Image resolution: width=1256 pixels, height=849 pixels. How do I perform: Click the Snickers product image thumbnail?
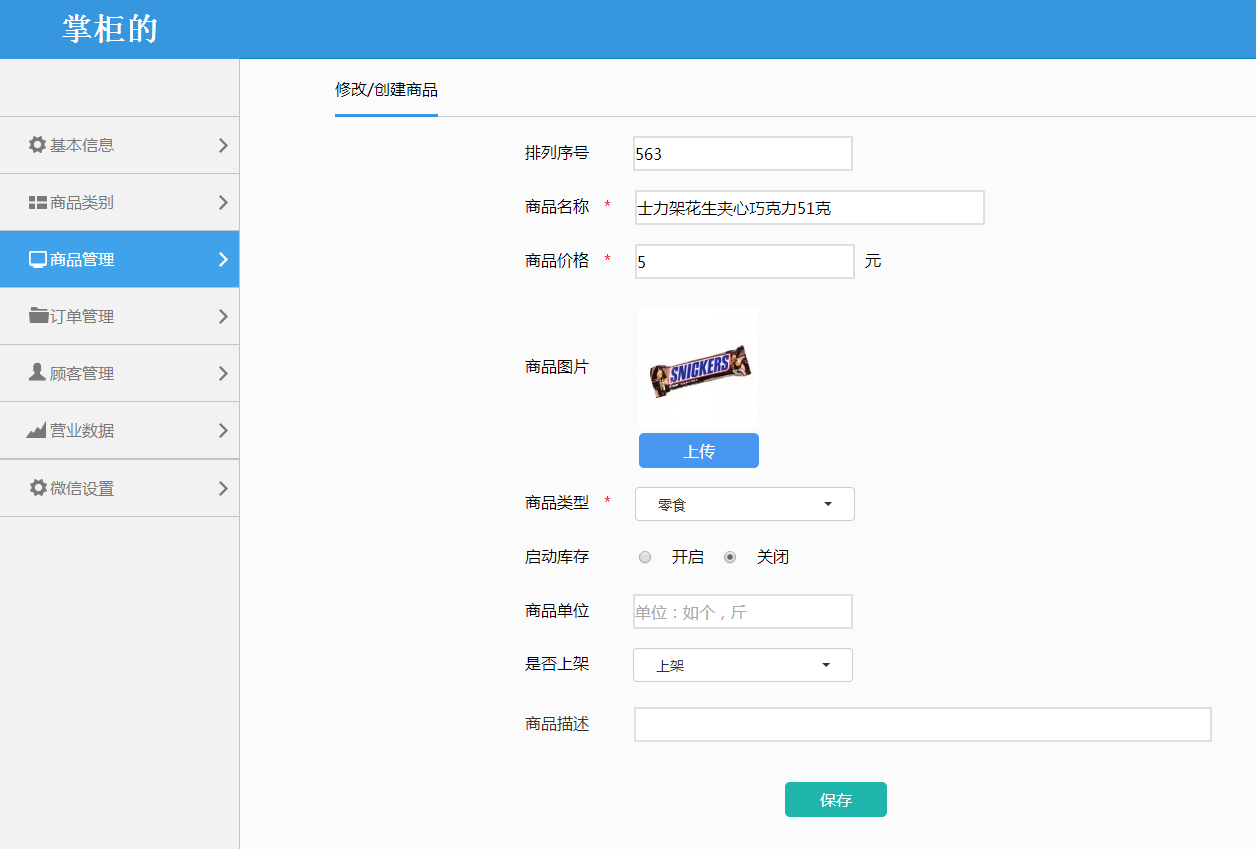[698, 370]
